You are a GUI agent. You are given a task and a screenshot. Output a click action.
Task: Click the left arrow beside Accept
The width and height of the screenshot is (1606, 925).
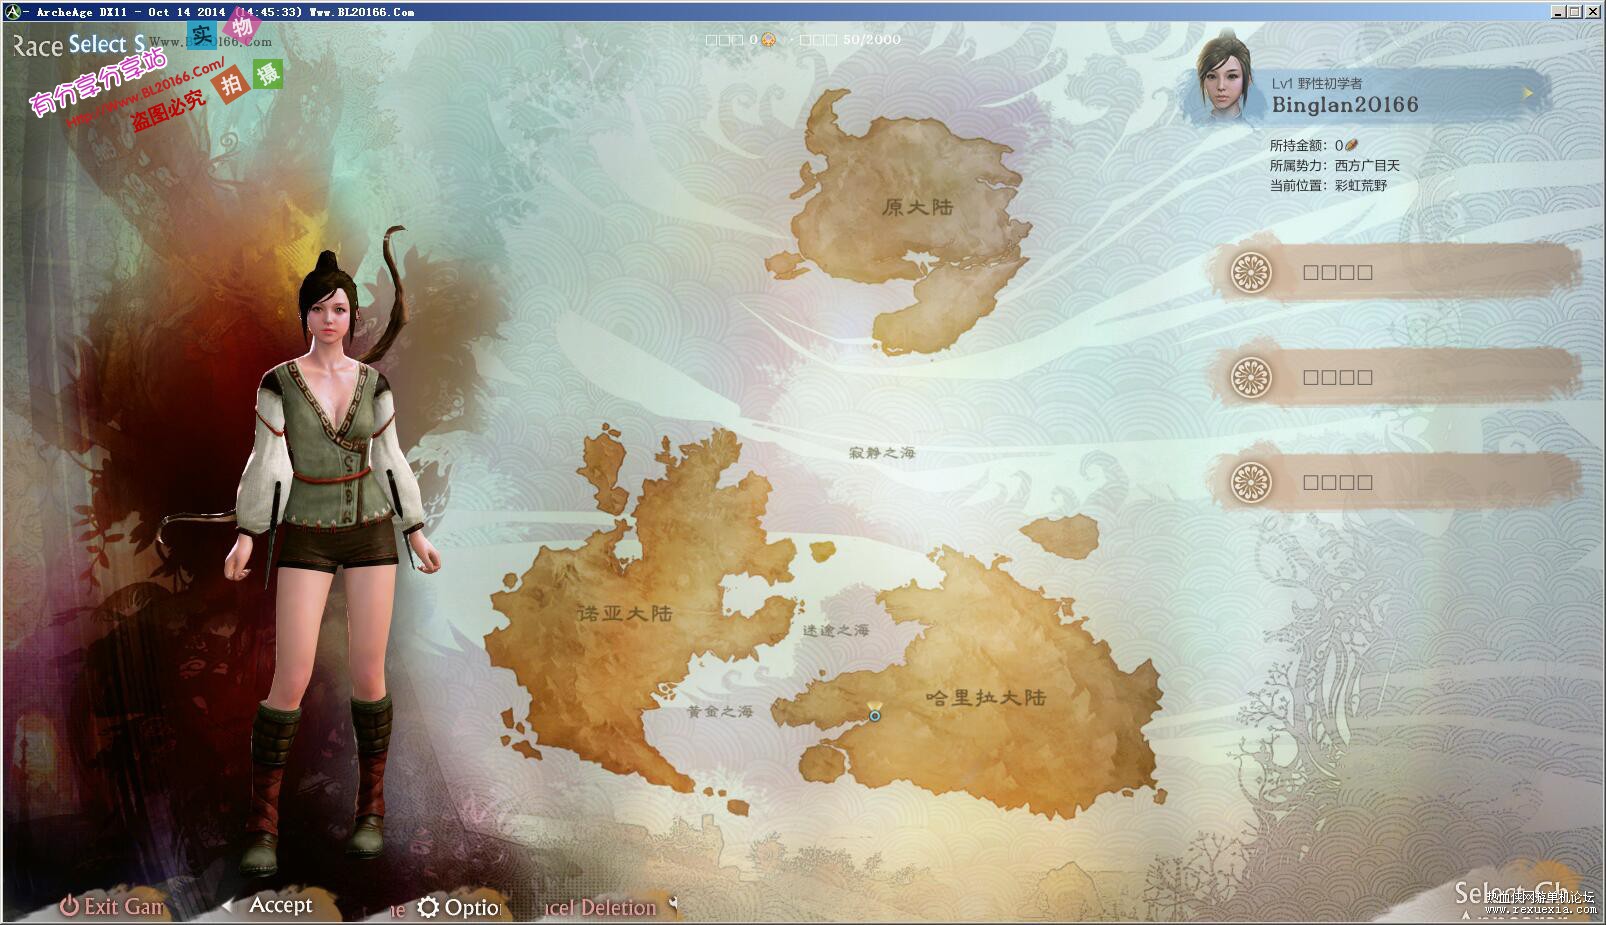click(227, 905)
